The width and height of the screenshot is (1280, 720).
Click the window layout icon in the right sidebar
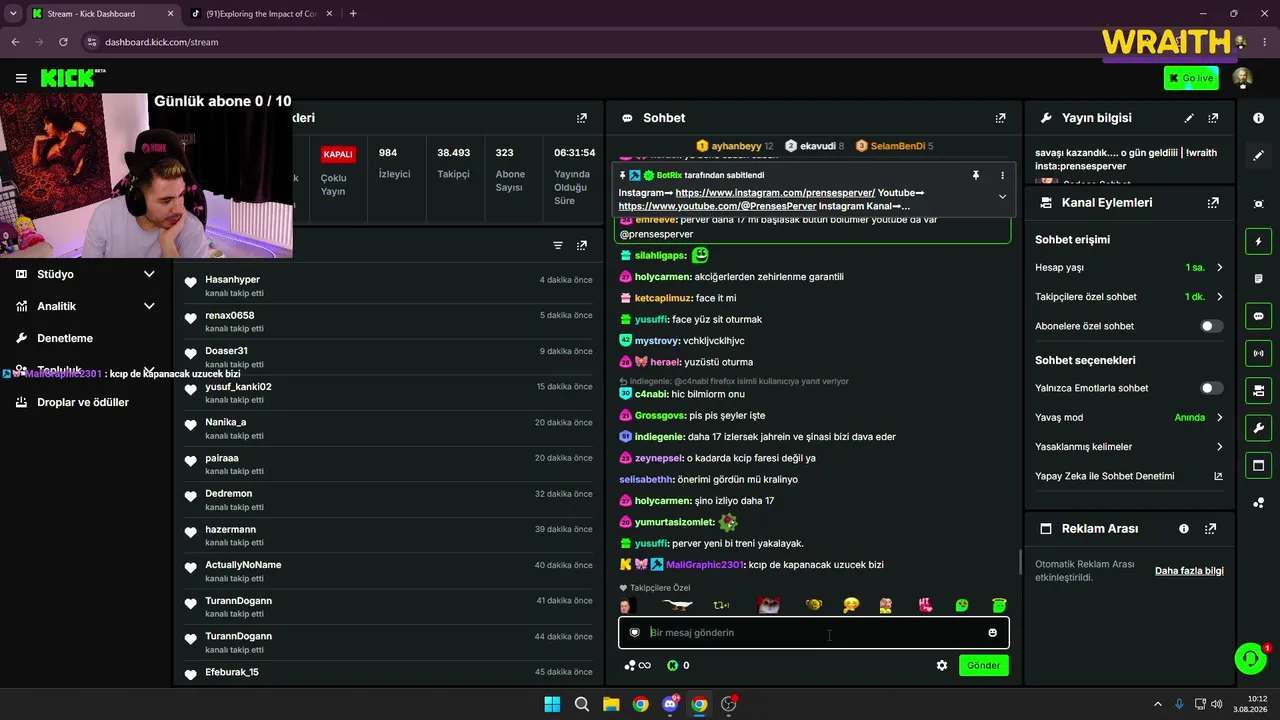click(1258, 465)
